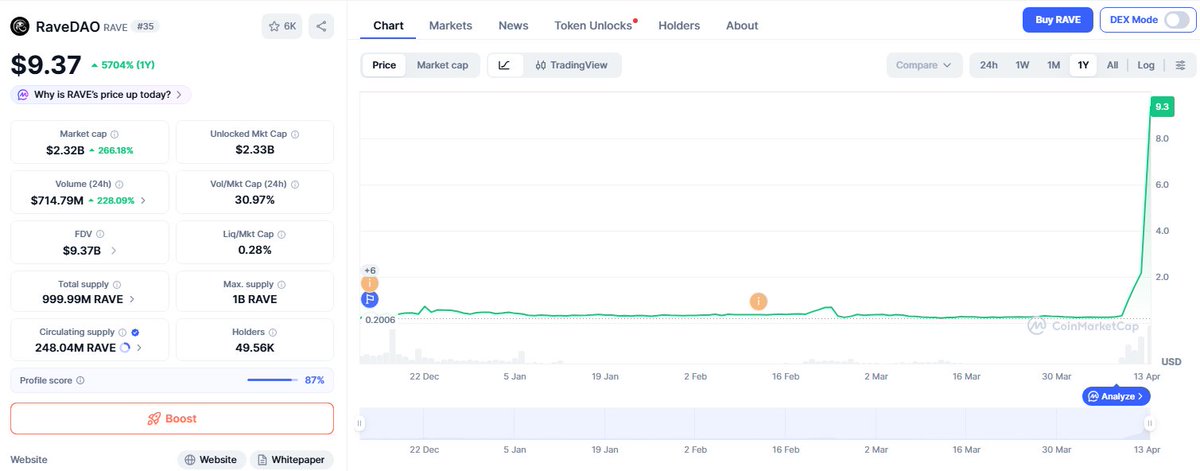Open the About tab
This screenshot has height=471, width=1200.
tap(742, 25)
